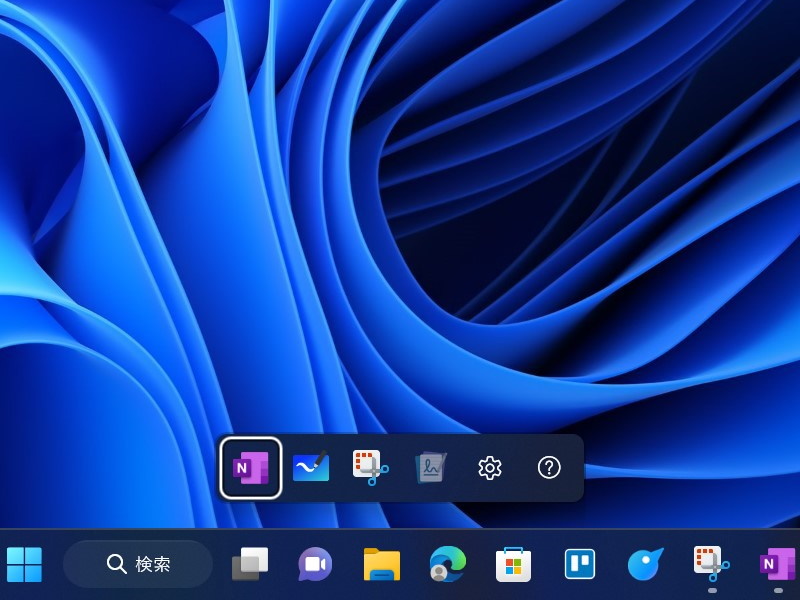Open the Windows Start menu
Viewport: 800px width, 600px height.
[24, 564]
